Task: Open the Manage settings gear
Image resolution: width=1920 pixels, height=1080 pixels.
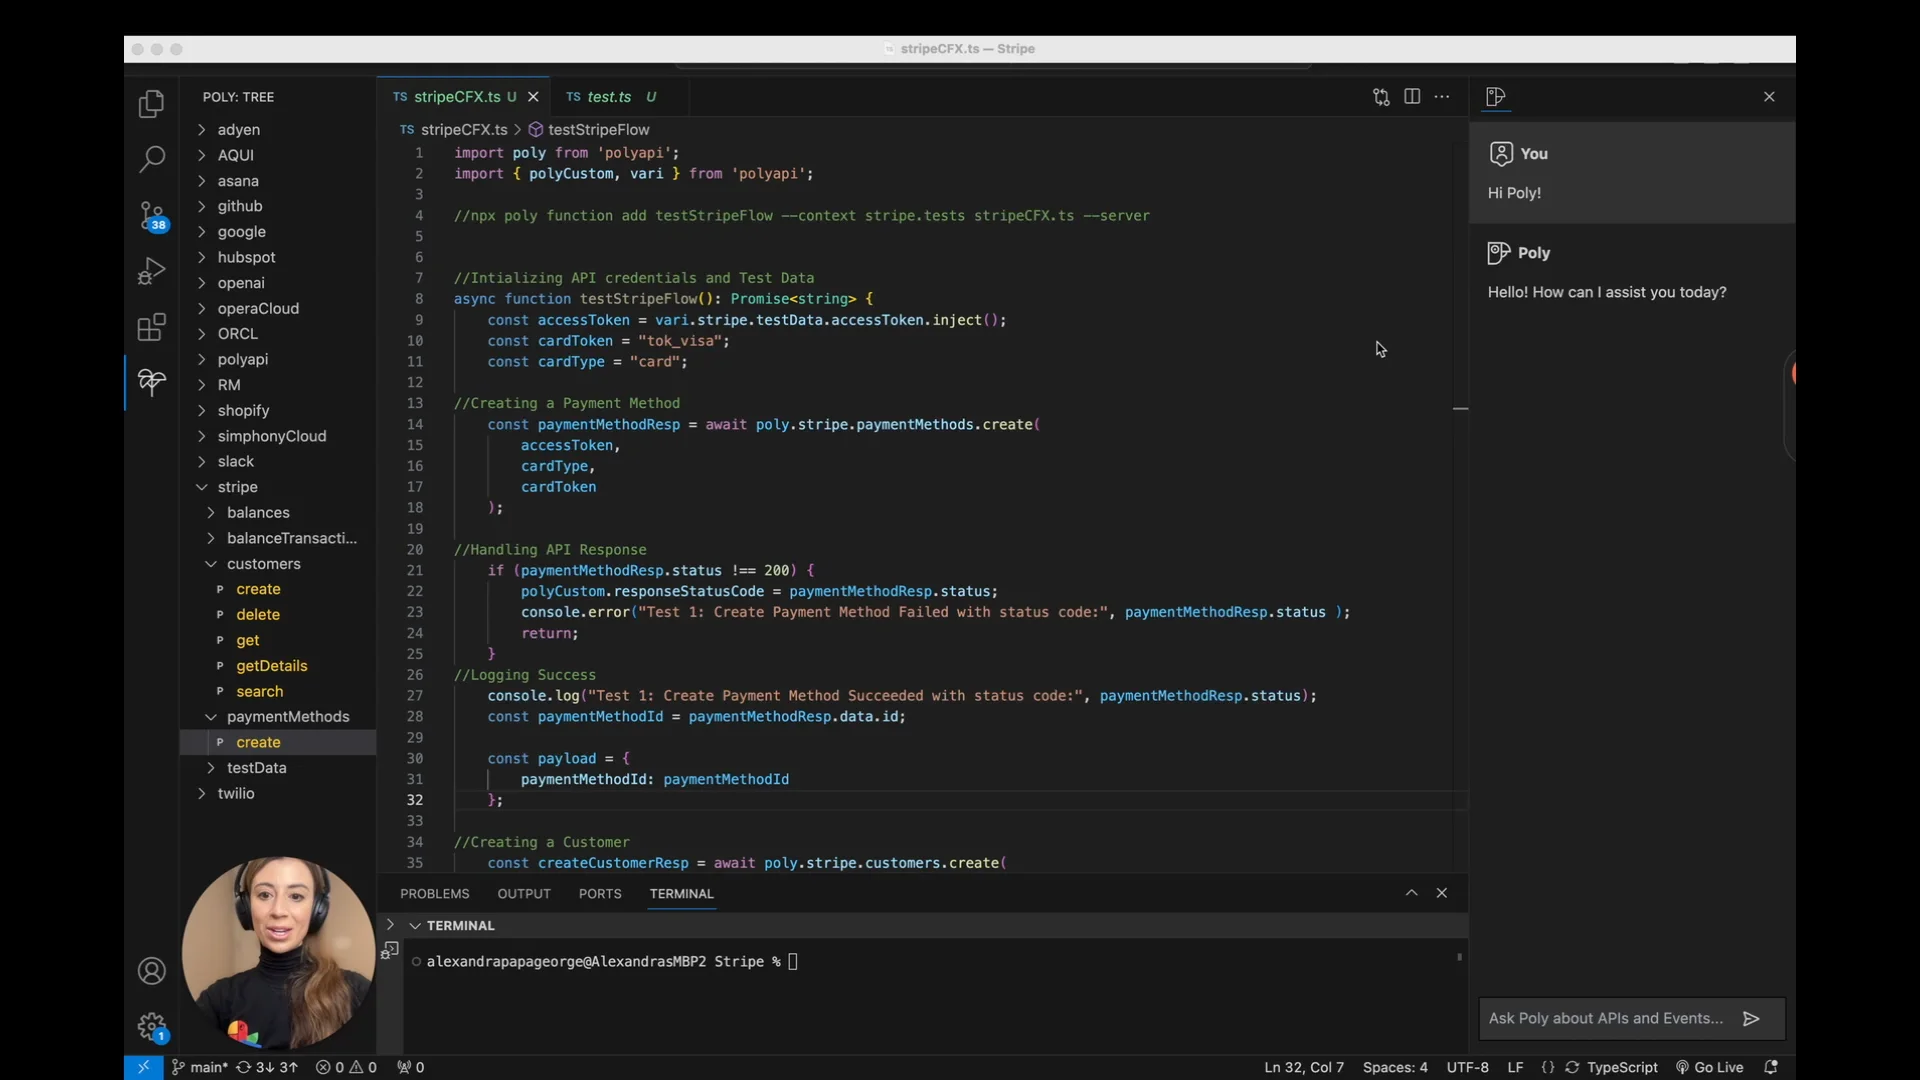Action: [151, 1027]
